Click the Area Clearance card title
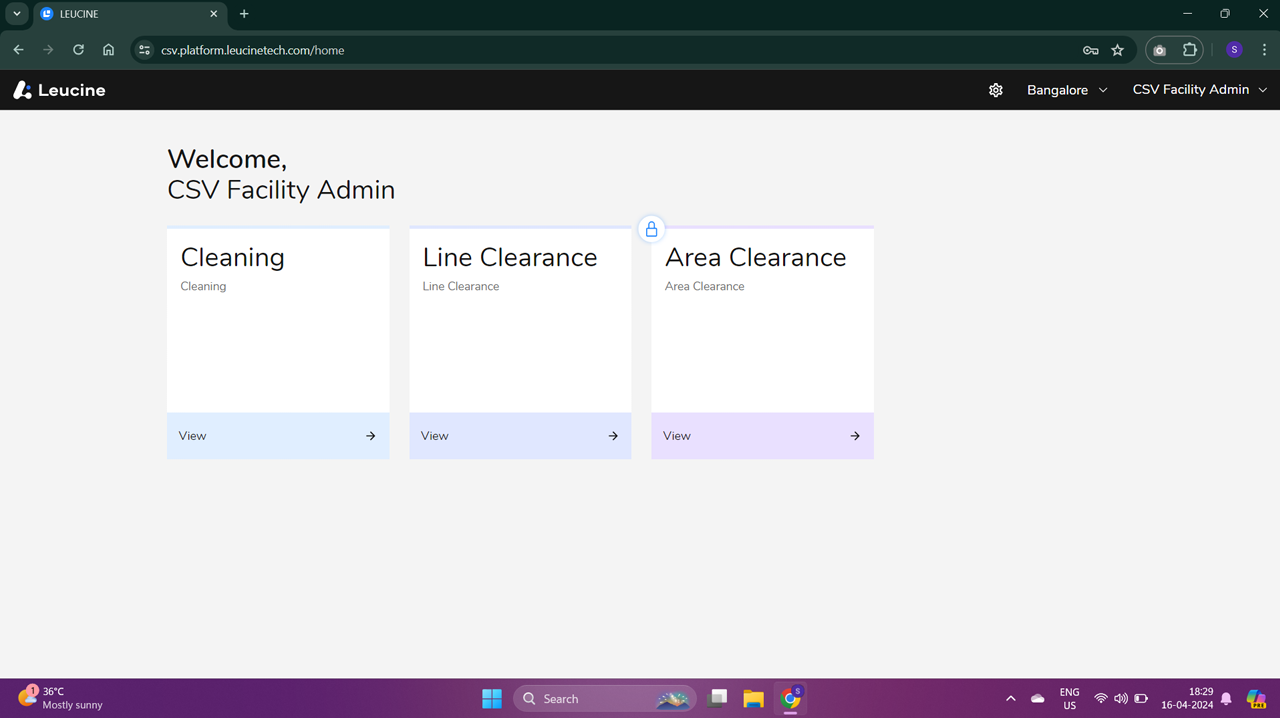This screenshot has width=1280, height=718. [x=756, y=257]
